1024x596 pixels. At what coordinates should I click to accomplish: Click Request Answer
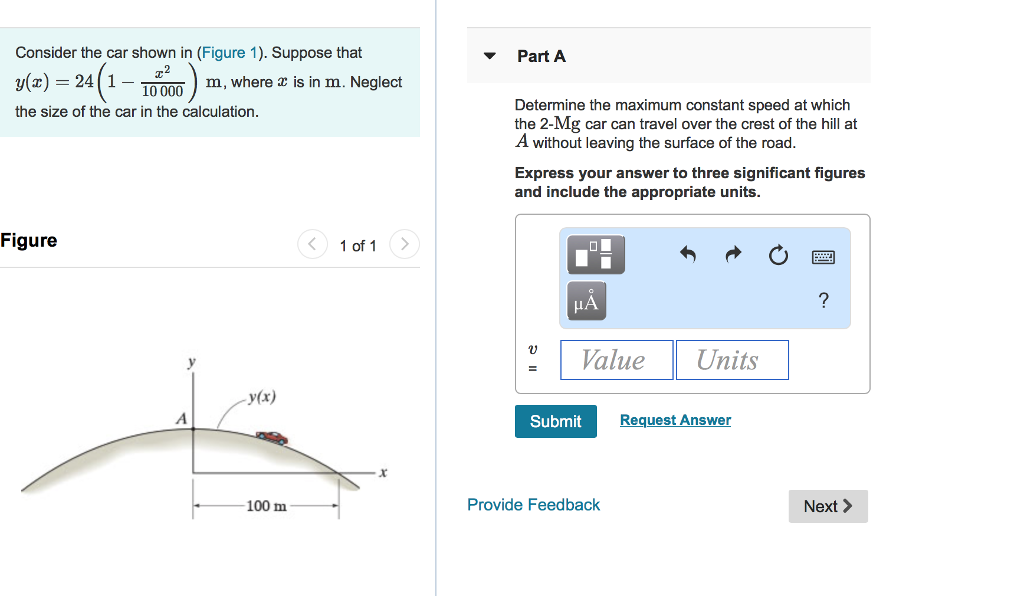(674, 420)
